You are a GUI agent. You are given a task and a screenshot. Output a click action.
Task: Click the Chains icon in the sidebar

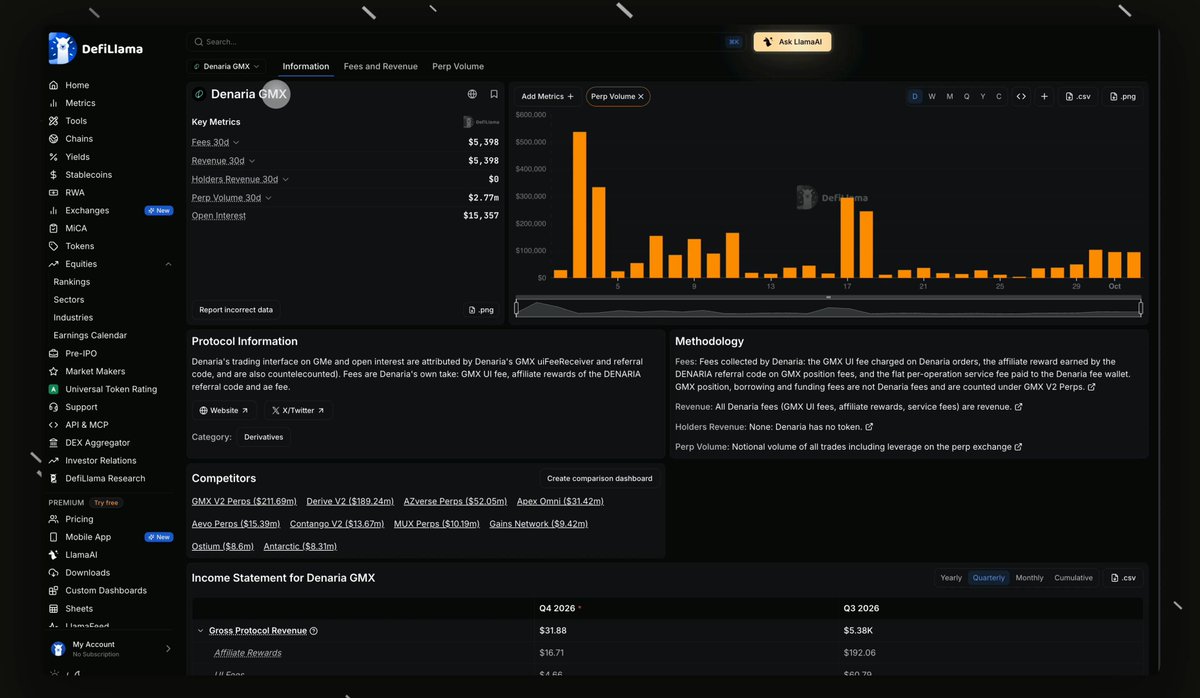tap(54, 139)
